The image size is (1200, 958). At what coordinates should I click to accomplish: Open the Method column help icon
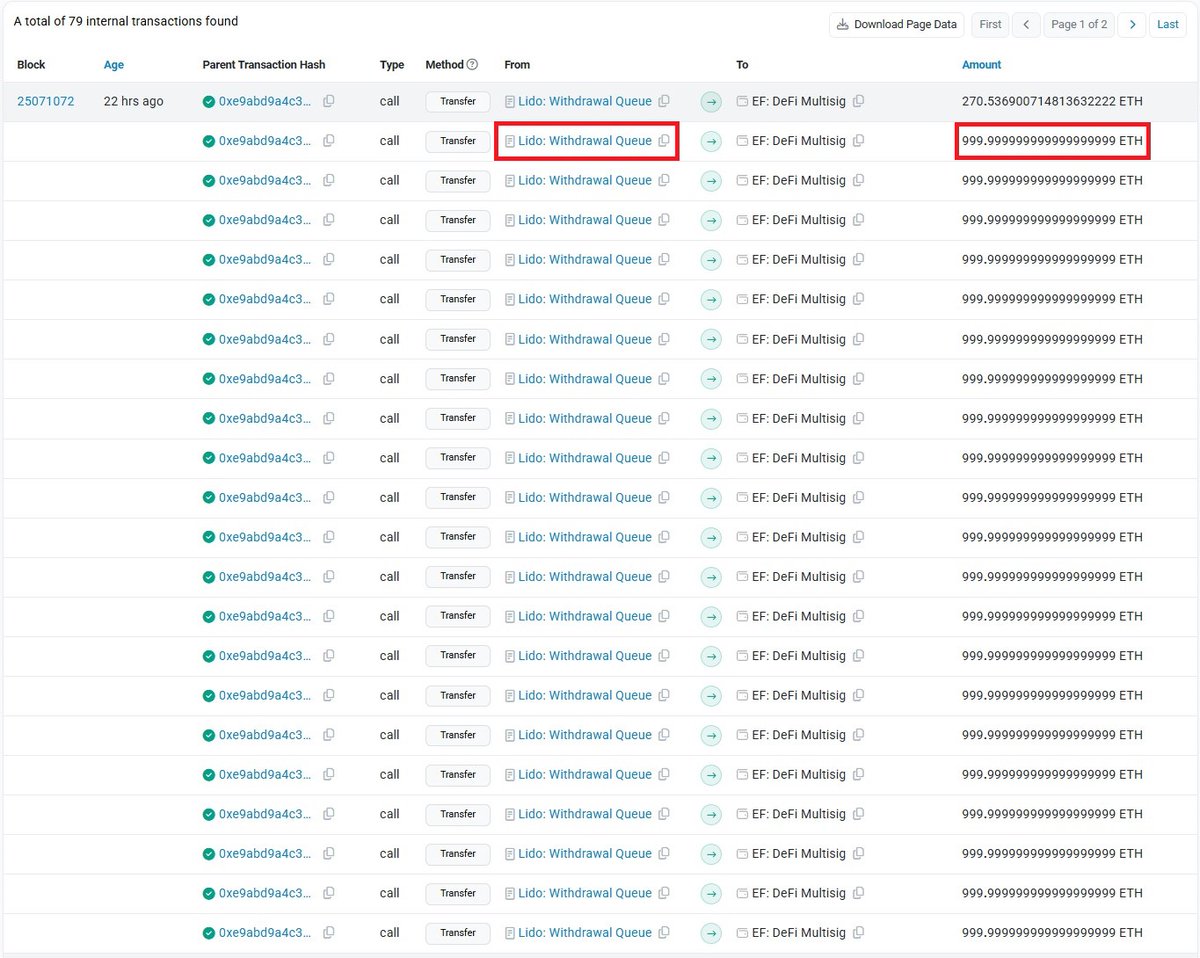[x=472, y=65]
